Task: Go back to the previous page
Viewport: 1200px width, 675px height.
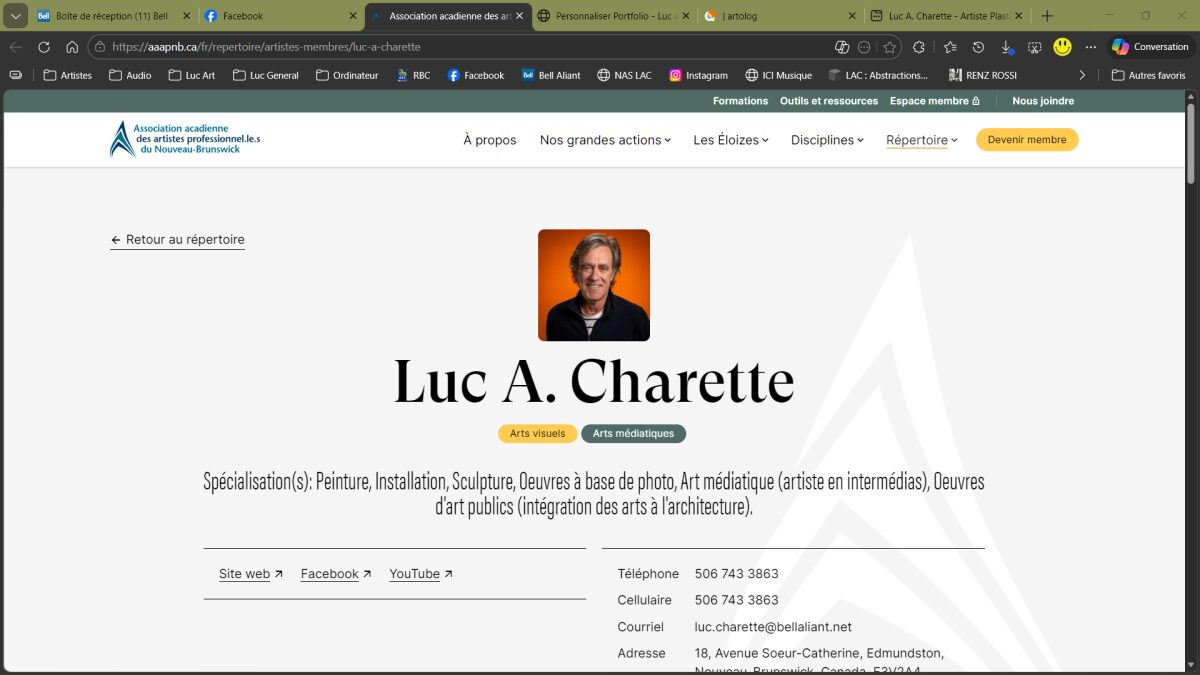Action: pyautogui.click(x=16, y=46)
